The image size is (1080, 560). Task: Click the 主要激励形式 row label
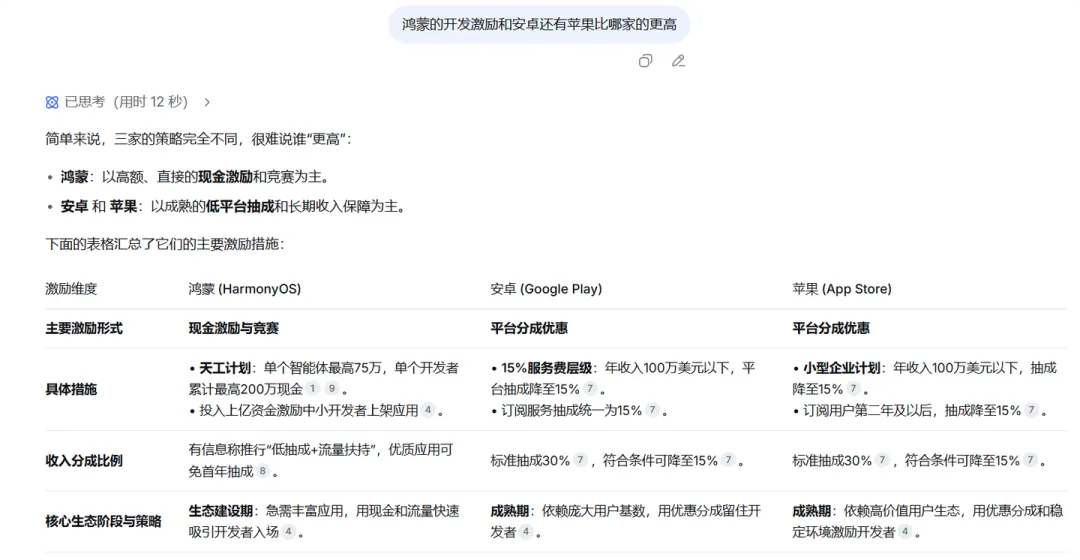click(x=84, y=329)
